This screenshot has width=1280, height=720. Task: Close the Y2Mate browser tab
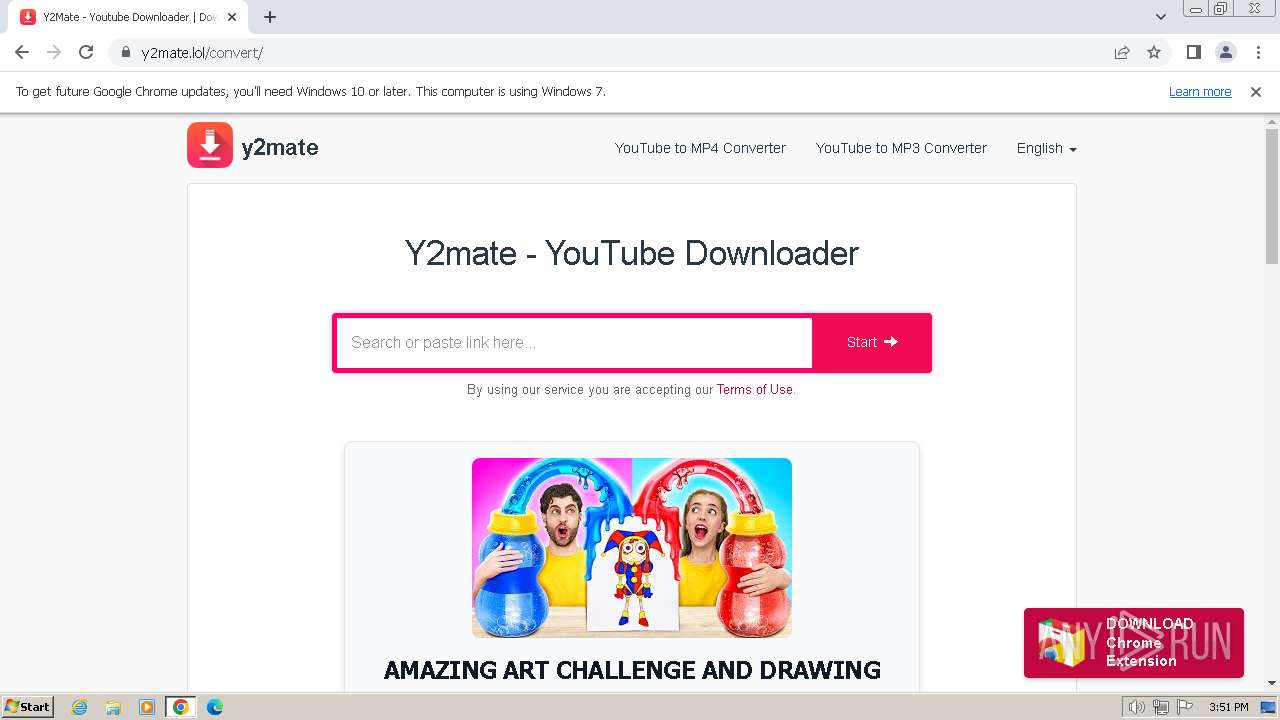click(232, 17)
